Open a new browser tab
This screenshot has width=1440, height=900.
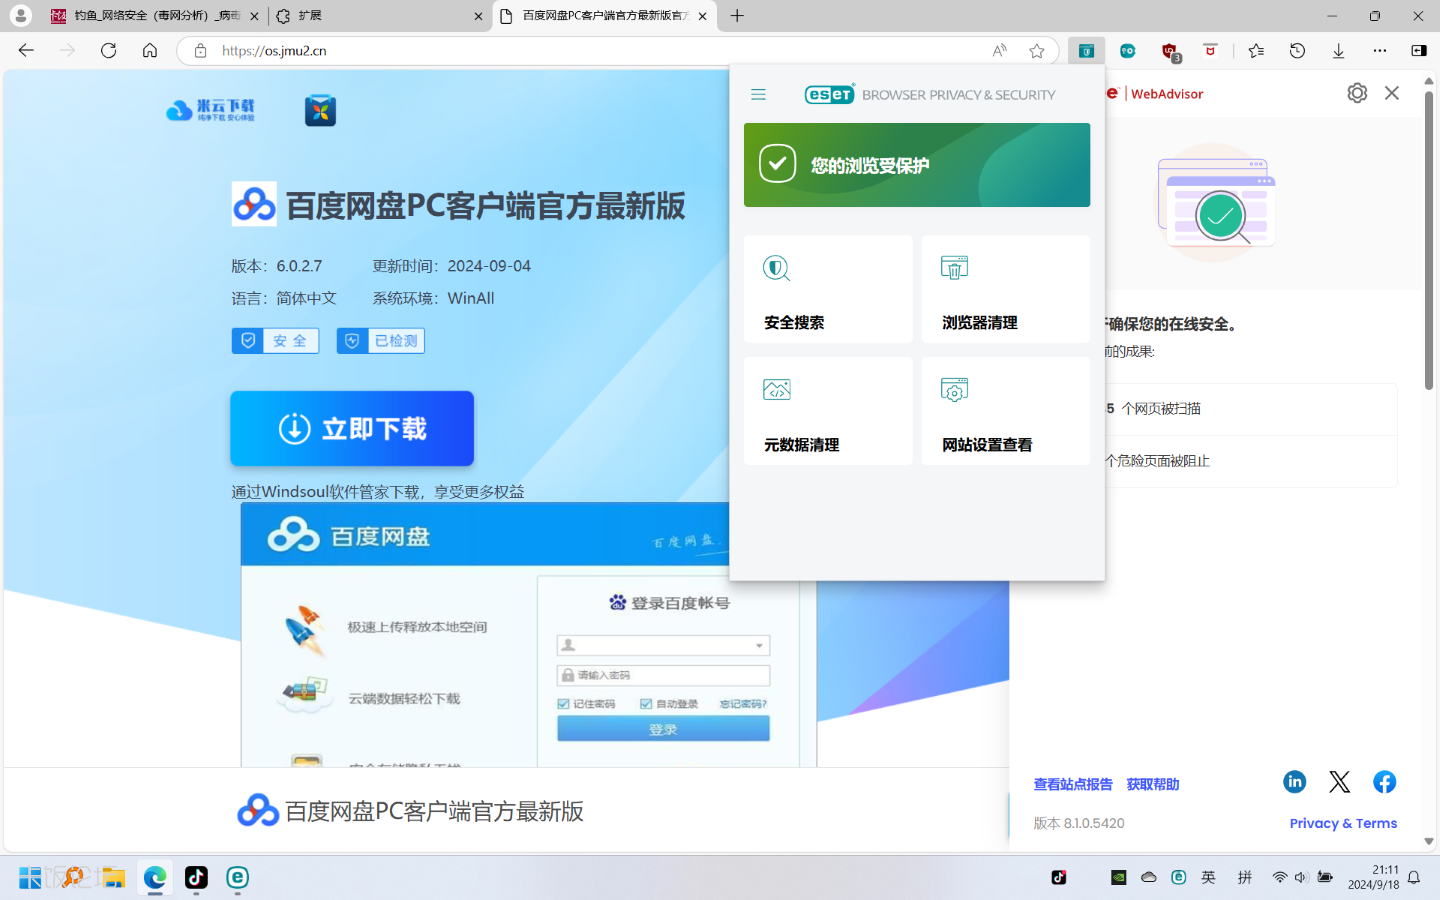[737, 16]
